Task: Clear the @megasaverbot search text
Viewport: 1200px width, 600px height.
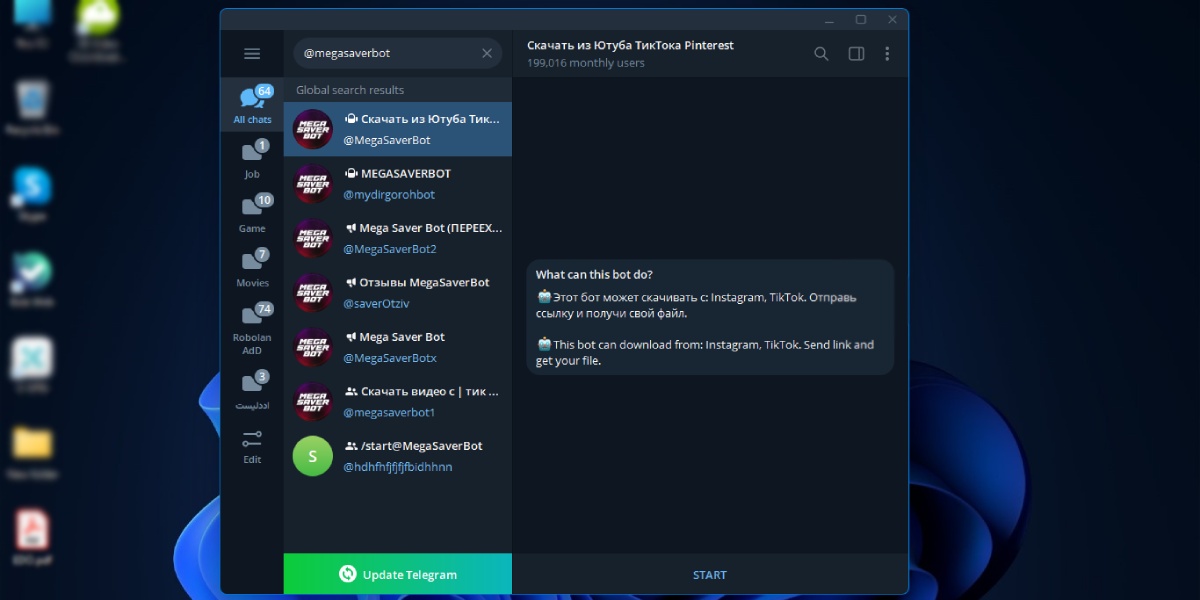Action: 487,54
